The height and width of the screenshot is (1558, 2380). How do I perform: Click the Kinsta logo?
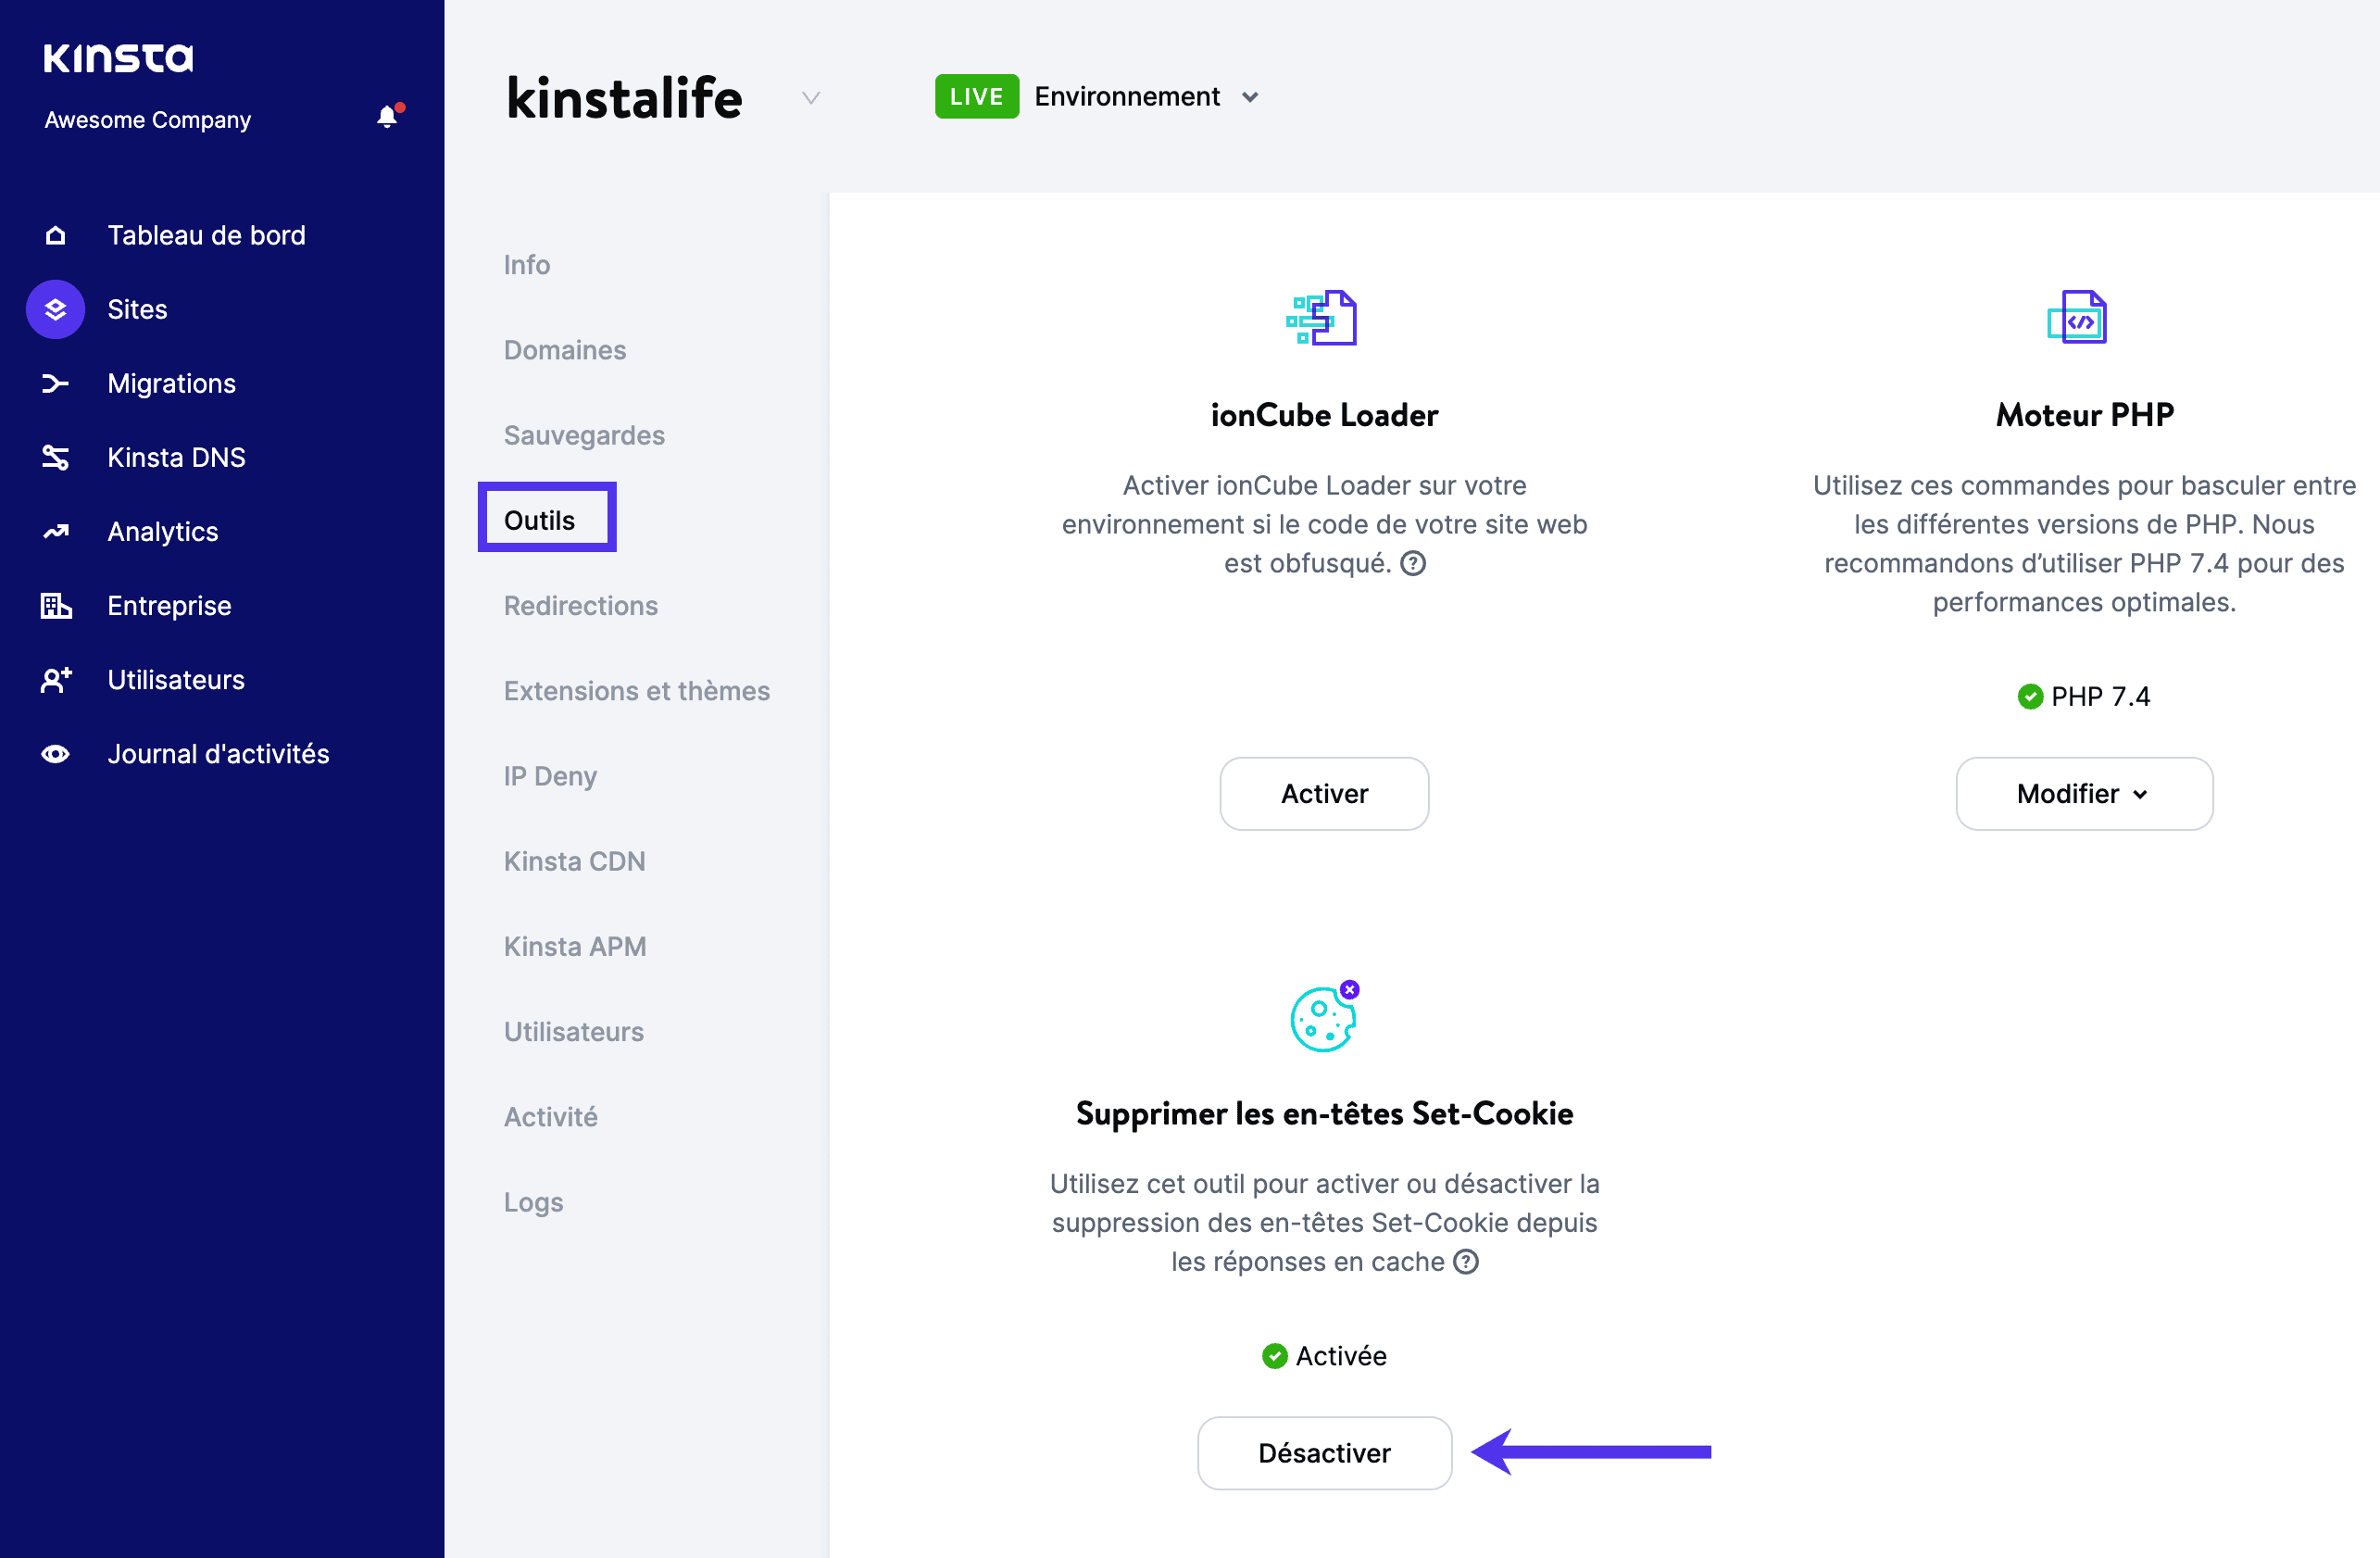click(x=118, y=58)
